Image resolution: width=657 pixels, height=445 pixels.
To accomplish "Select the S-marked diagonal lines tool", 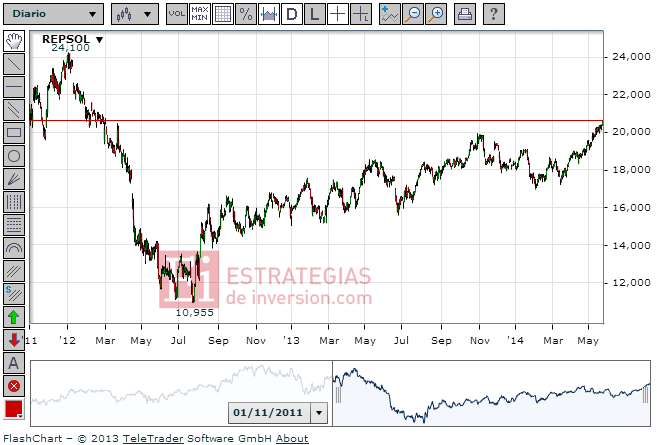I will pos(14,294).
